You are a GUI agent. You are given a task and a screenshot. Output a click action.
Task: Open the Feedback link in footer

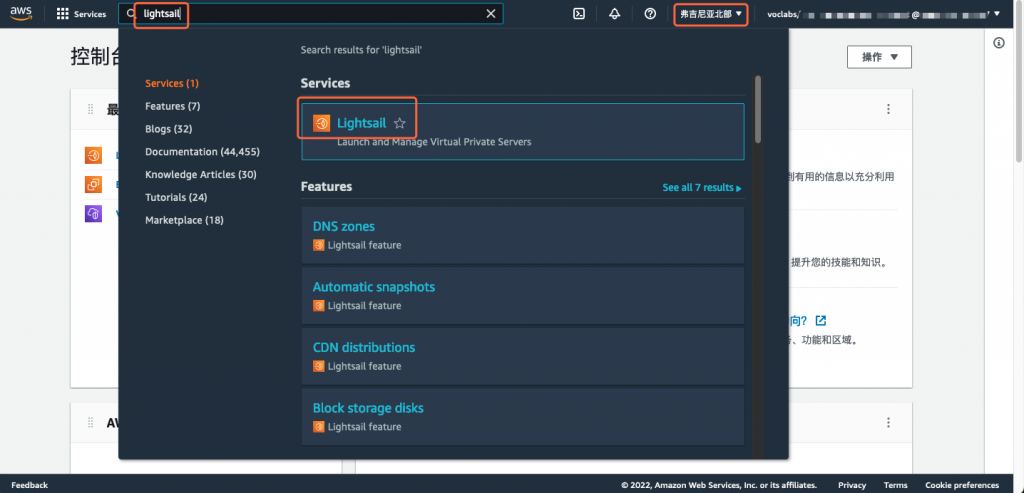tap(29, 485)
